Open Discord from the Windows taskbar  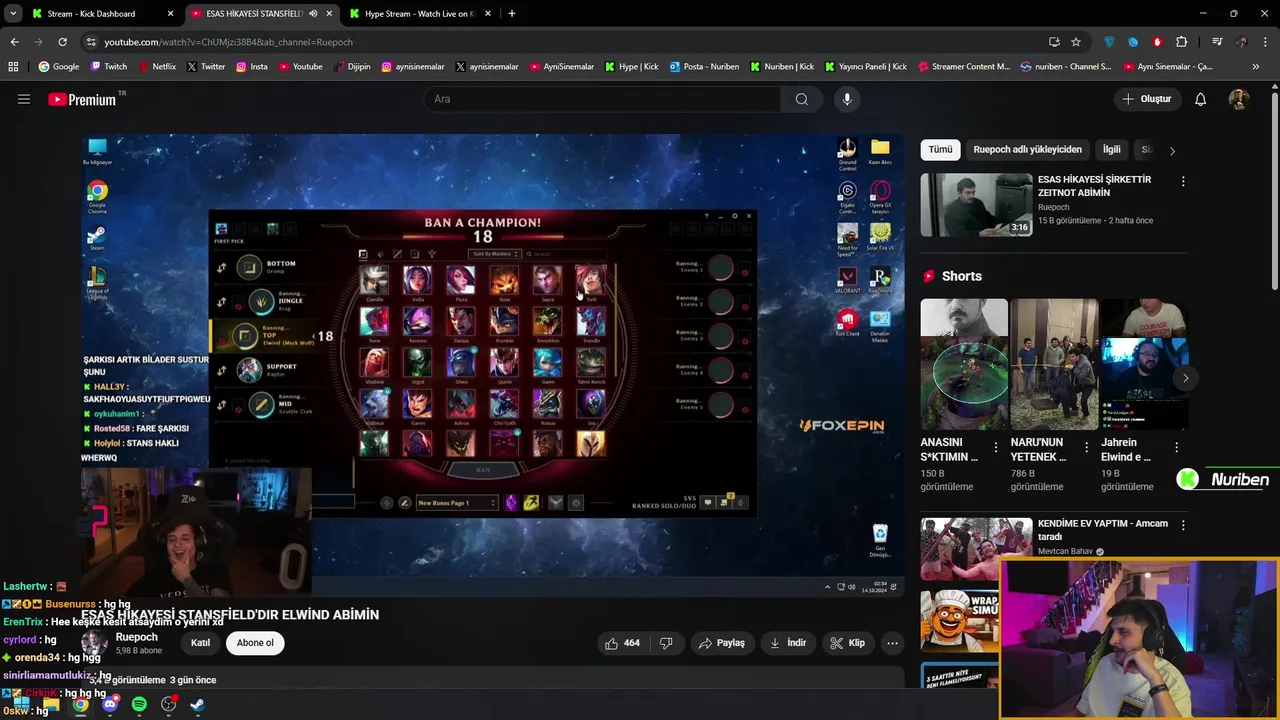pos(110,705)
